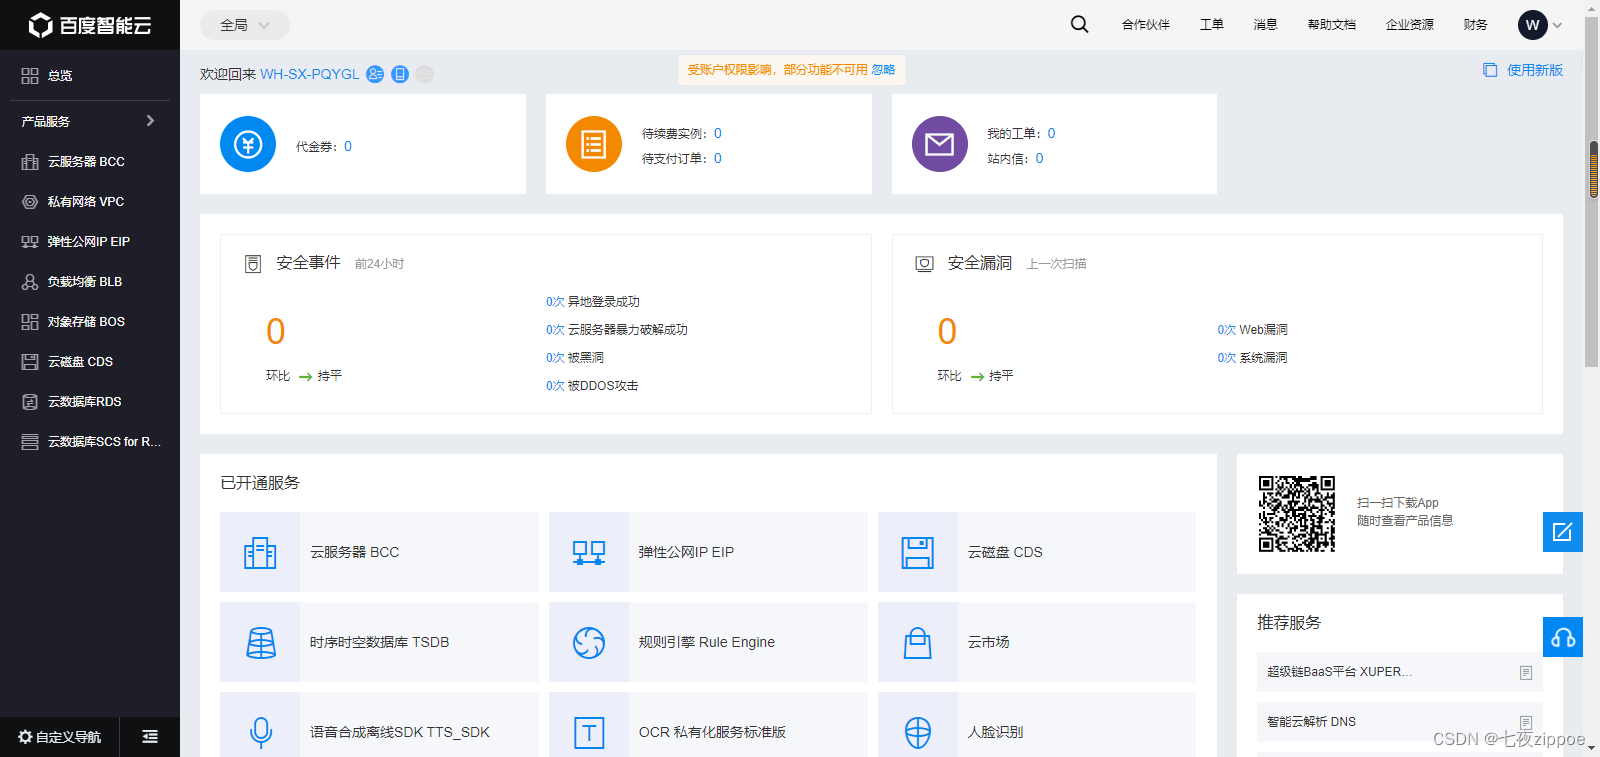The height and width of the screenshot is (757, 1600).
Task: Click the blue voucher yen icon
Action: 248,144
